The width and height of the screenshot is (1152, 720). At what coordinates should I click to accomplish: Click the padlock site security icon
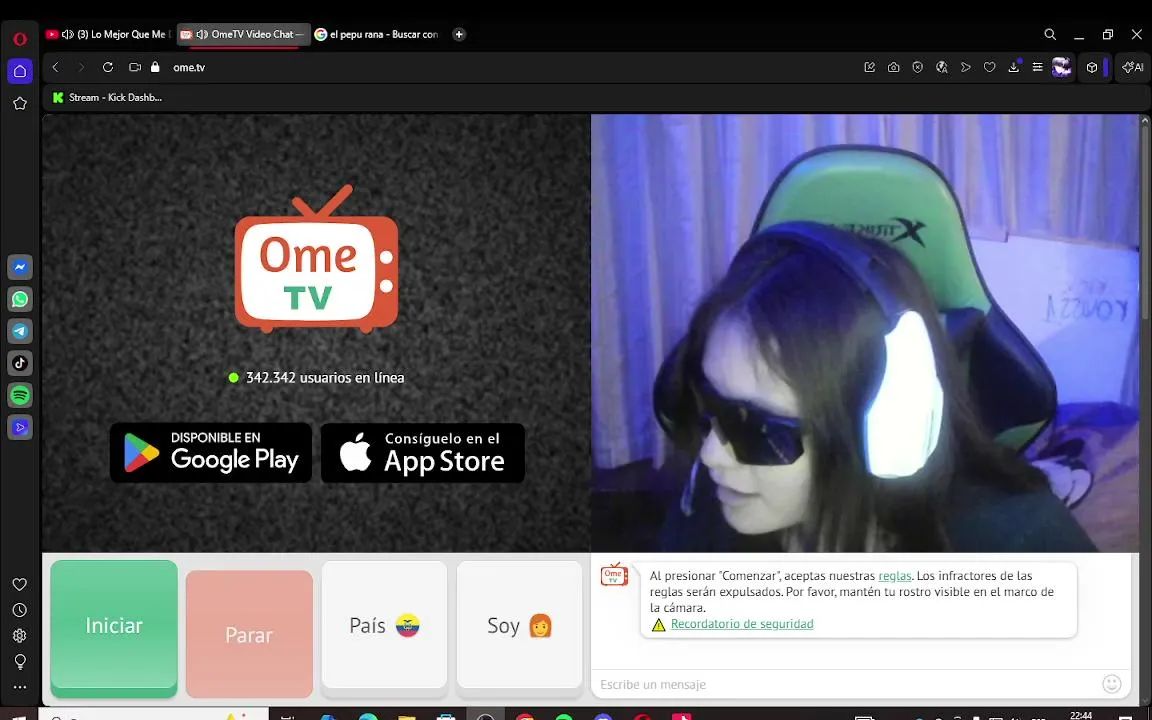coord(155,67)
